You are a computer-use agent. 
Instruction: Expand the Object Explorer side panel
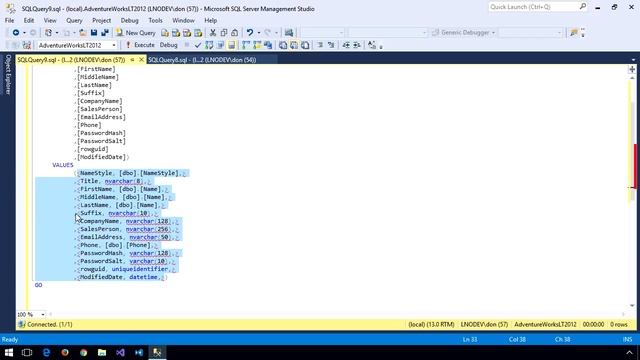(x=8, y=74)
